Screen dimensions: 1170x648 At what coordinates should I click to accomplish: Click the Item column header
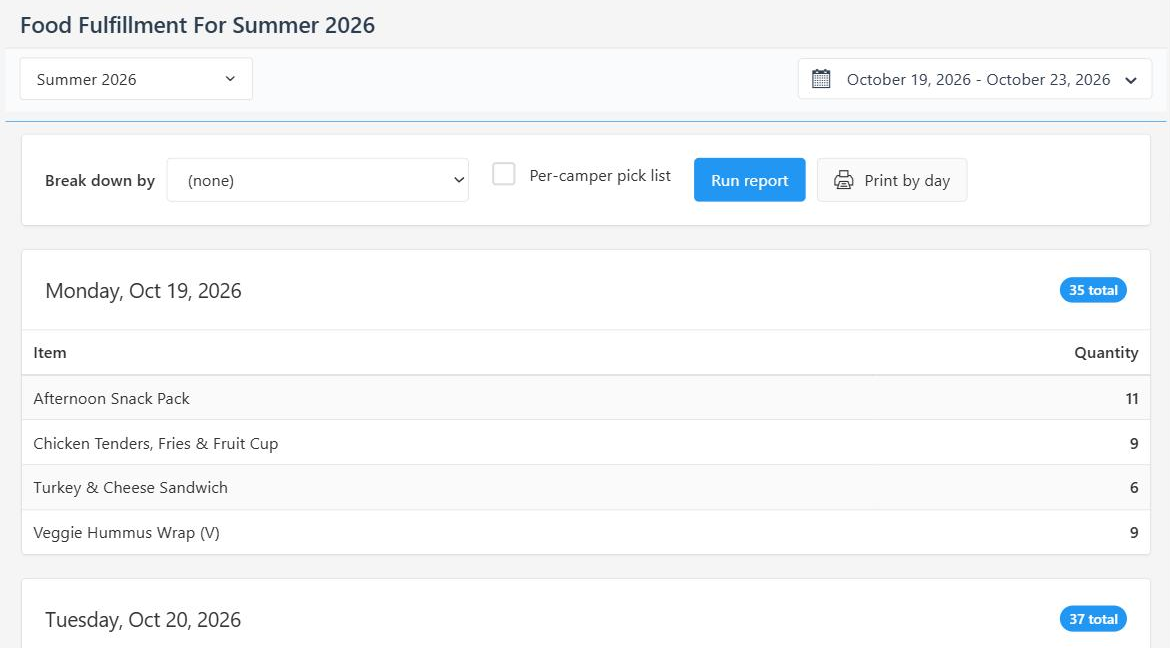pos(50,352)
